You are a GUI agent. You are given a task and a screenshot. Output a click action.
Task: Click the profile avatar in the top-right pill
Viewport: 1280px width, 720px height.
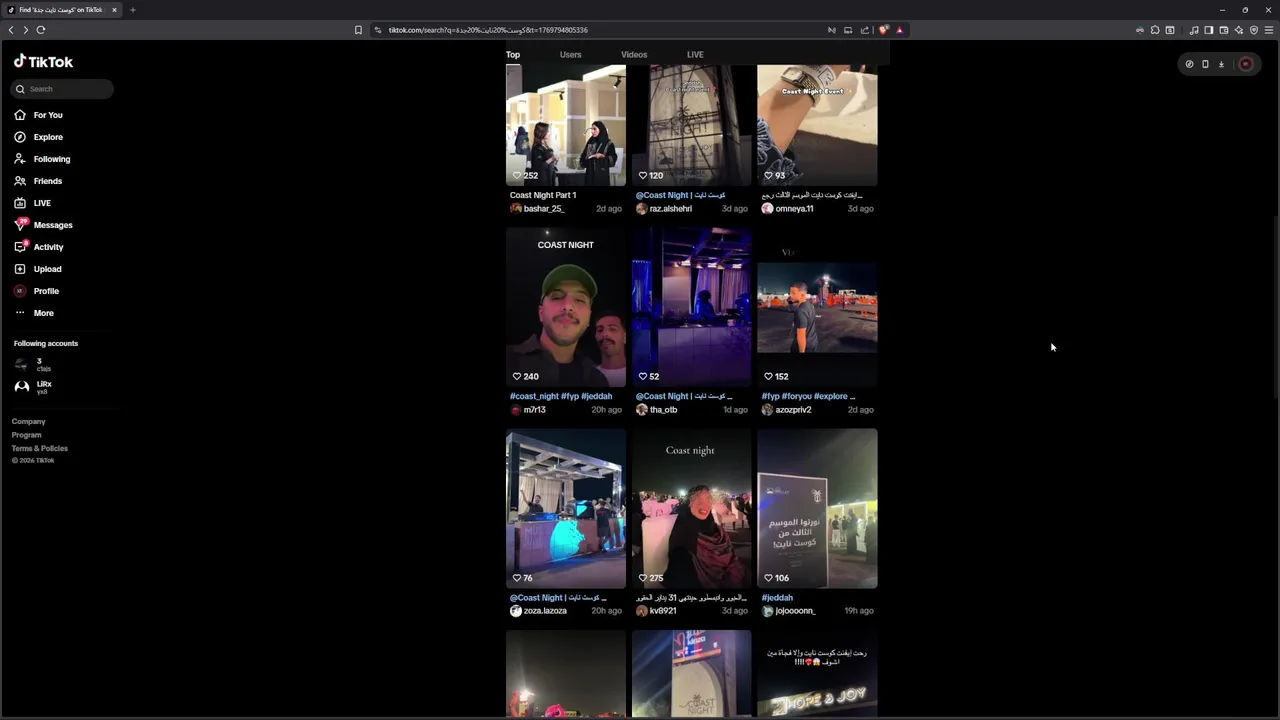pyautogui.click(x=1245, y=64)
